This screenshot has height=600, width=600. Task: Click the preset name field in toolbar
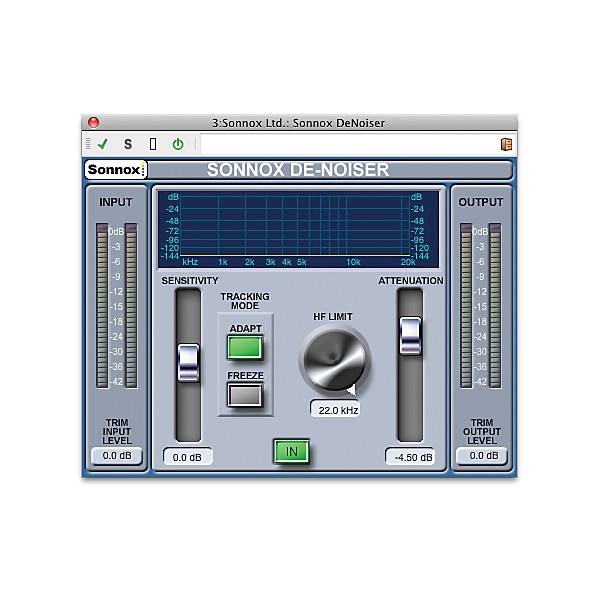(x=348, y=144)
